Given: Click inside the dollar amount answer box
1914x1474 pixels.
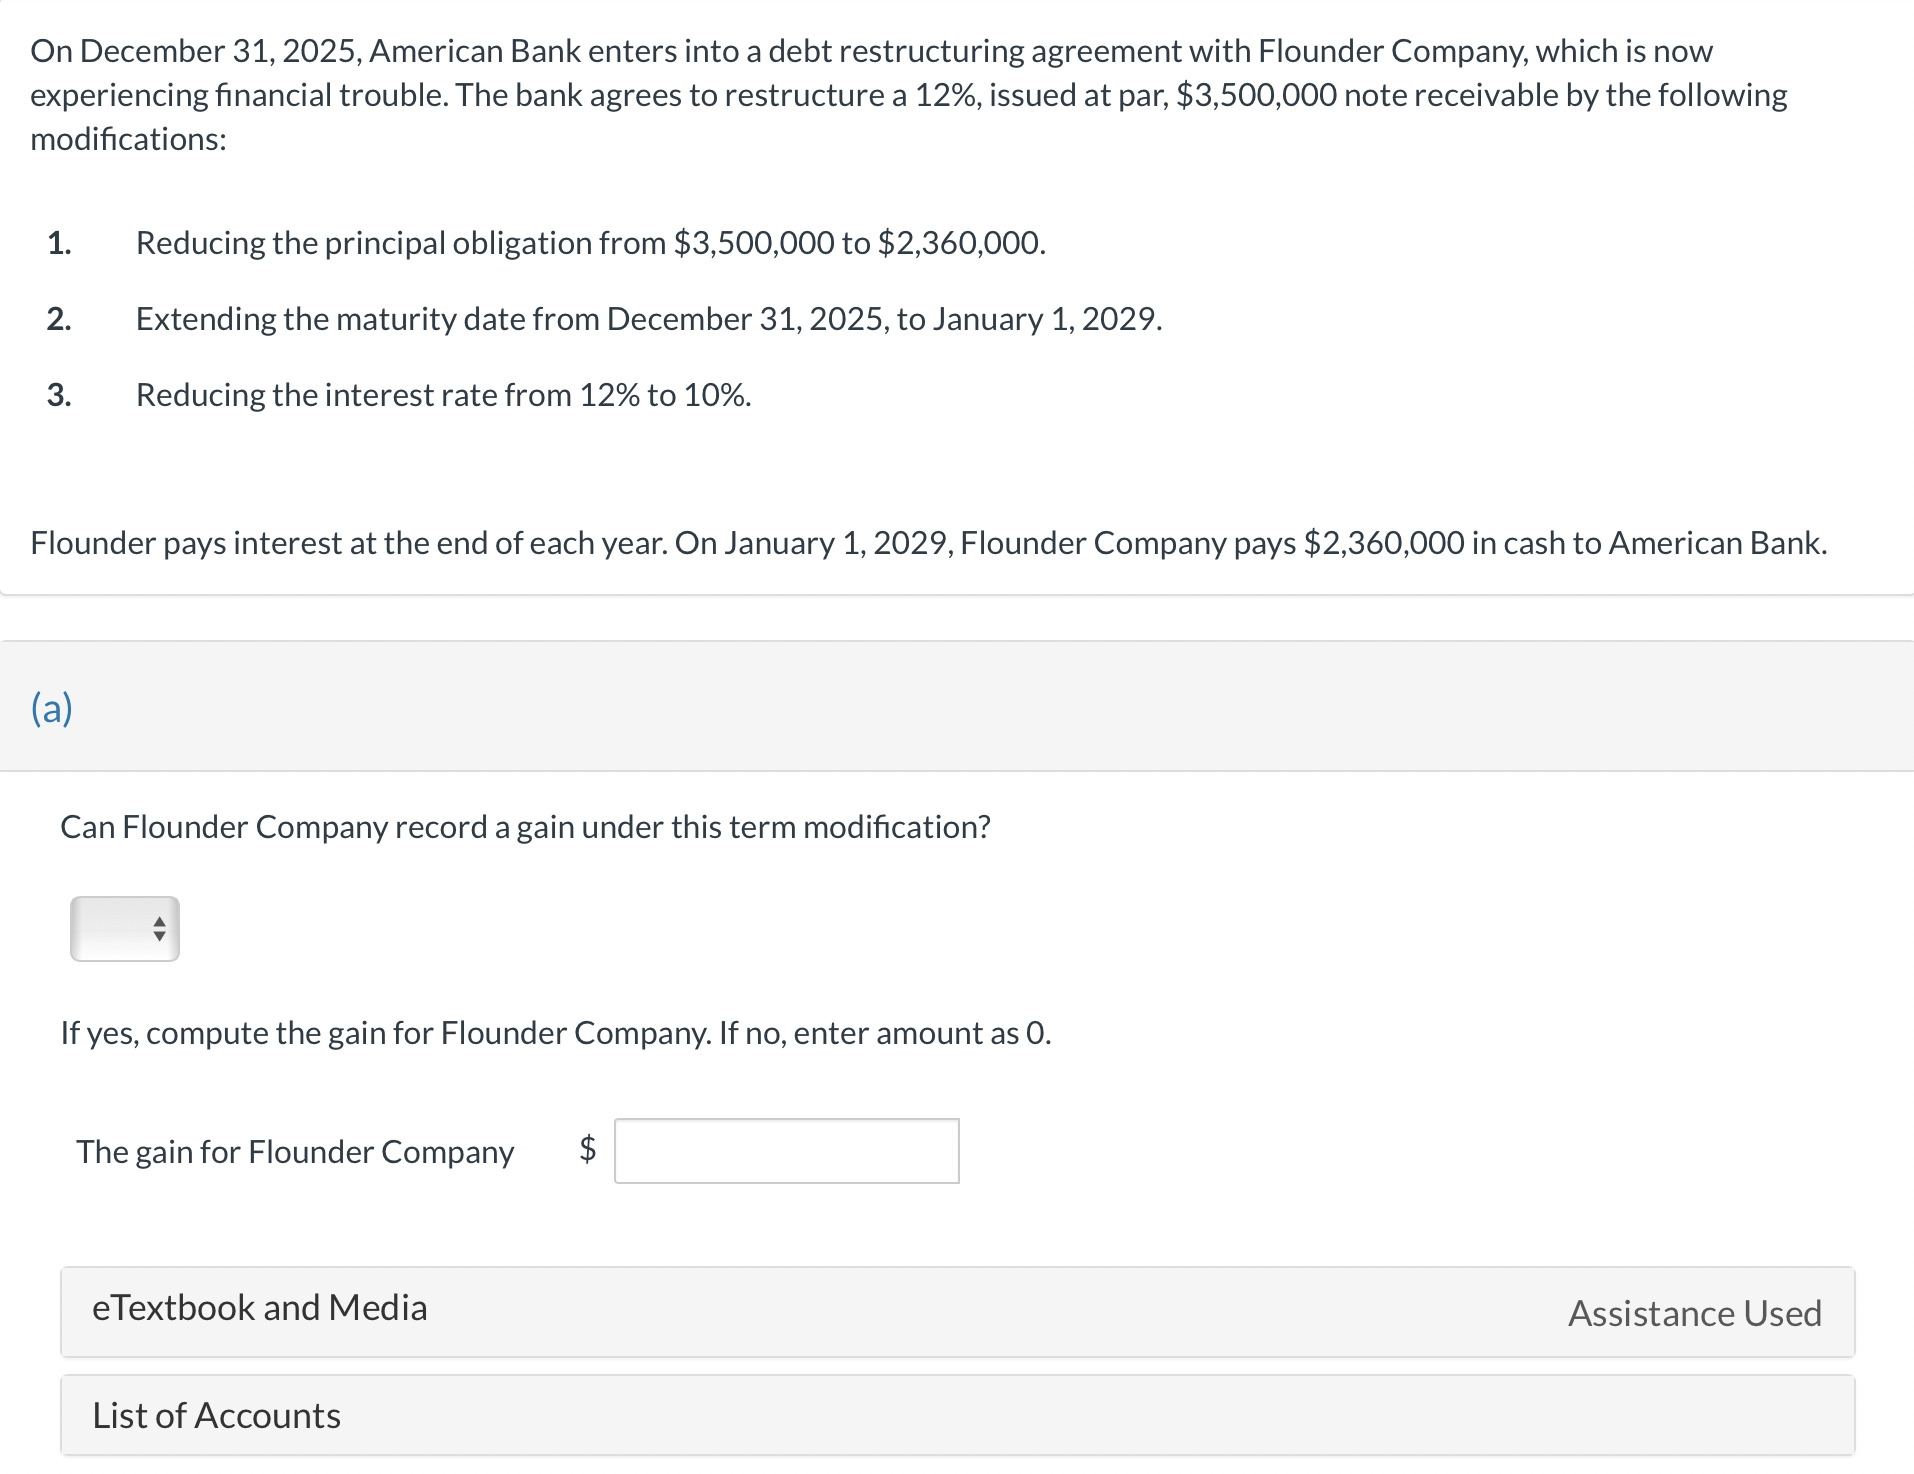Looking at the screenshot, I should tap(786, 1151).
